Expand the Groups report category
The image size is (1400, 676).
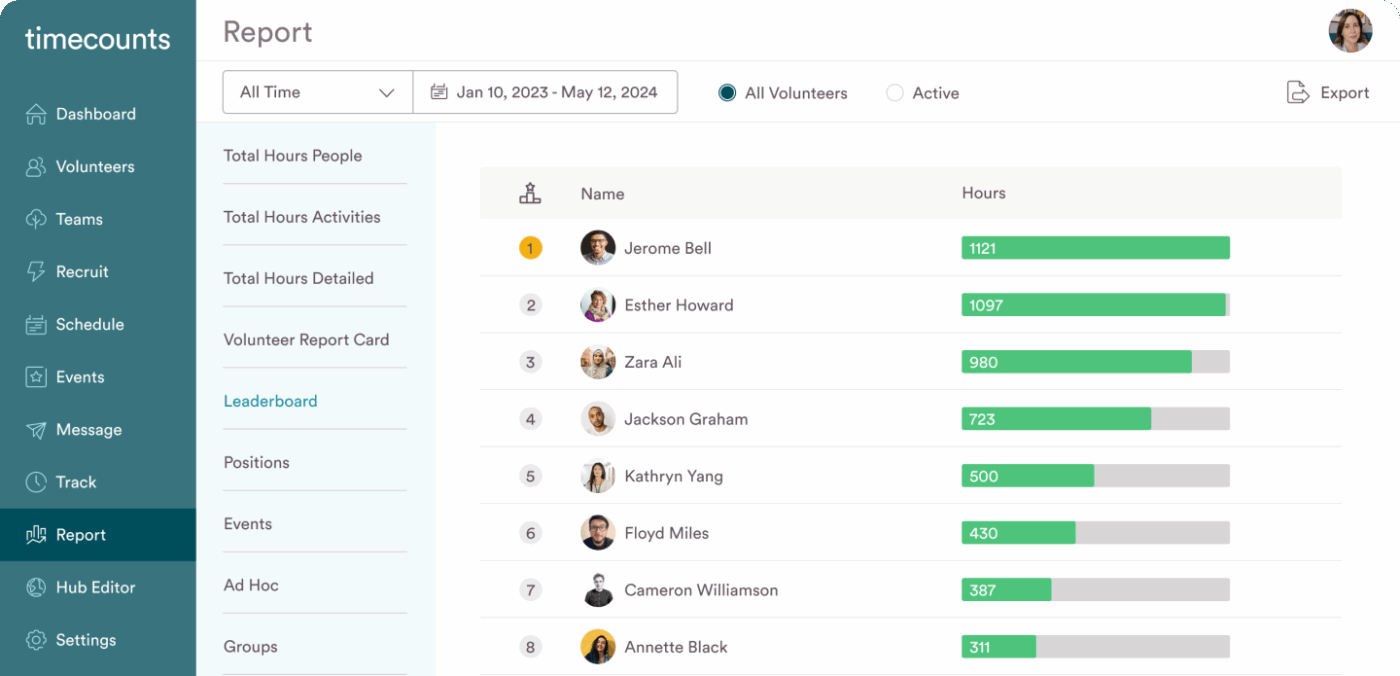pyautogui.click(x=250, y=646)
